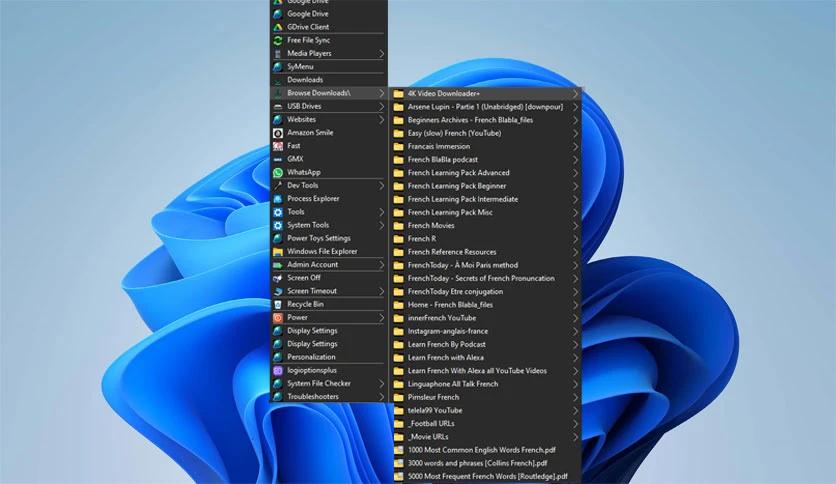Open the Francais Immersion folder
The image size is (836, 484).
click(486, 147)
